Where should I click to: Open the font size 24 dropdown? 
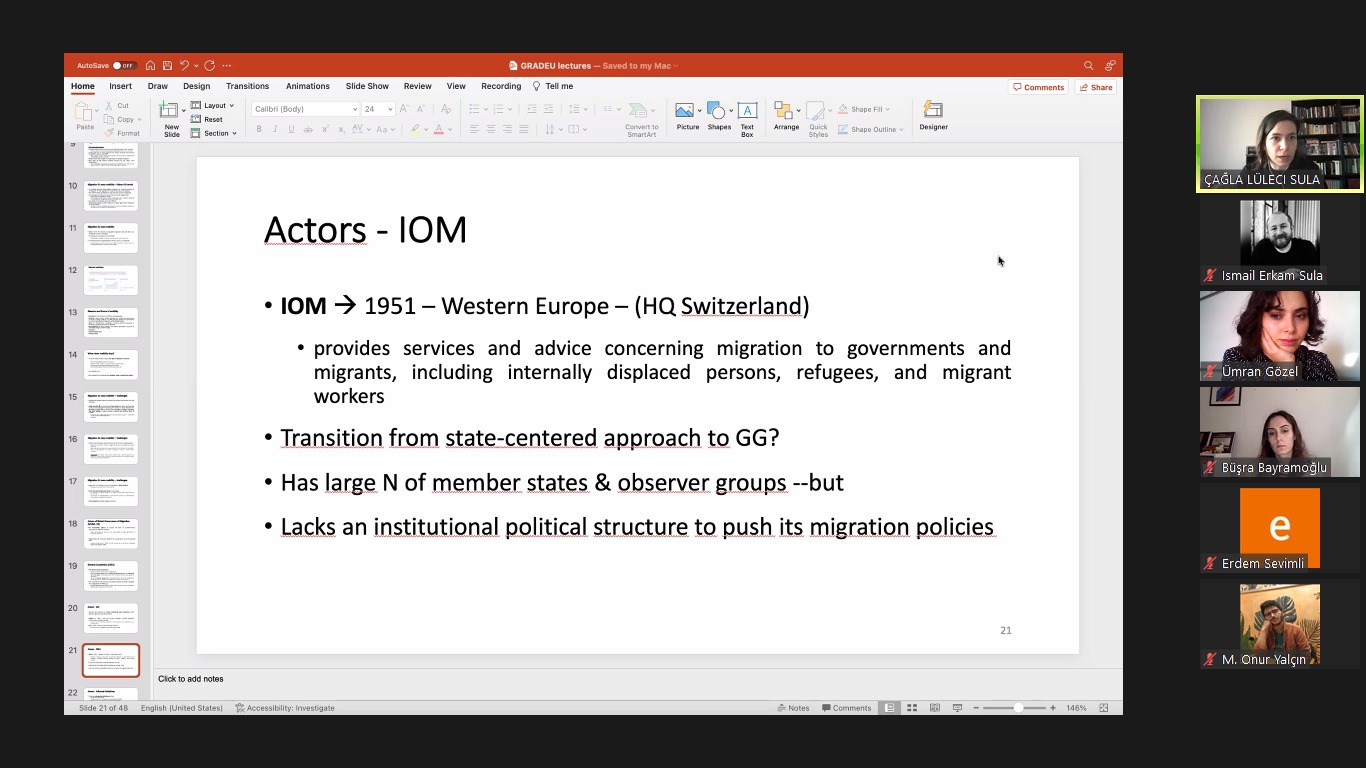coord(378,109)
